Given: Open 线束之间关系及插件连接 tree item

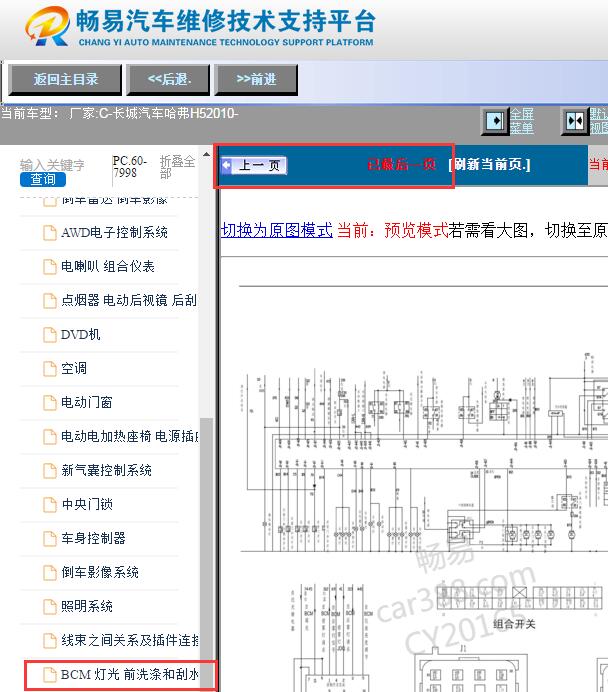Looking at the screenshot, I should click(130, 640).
